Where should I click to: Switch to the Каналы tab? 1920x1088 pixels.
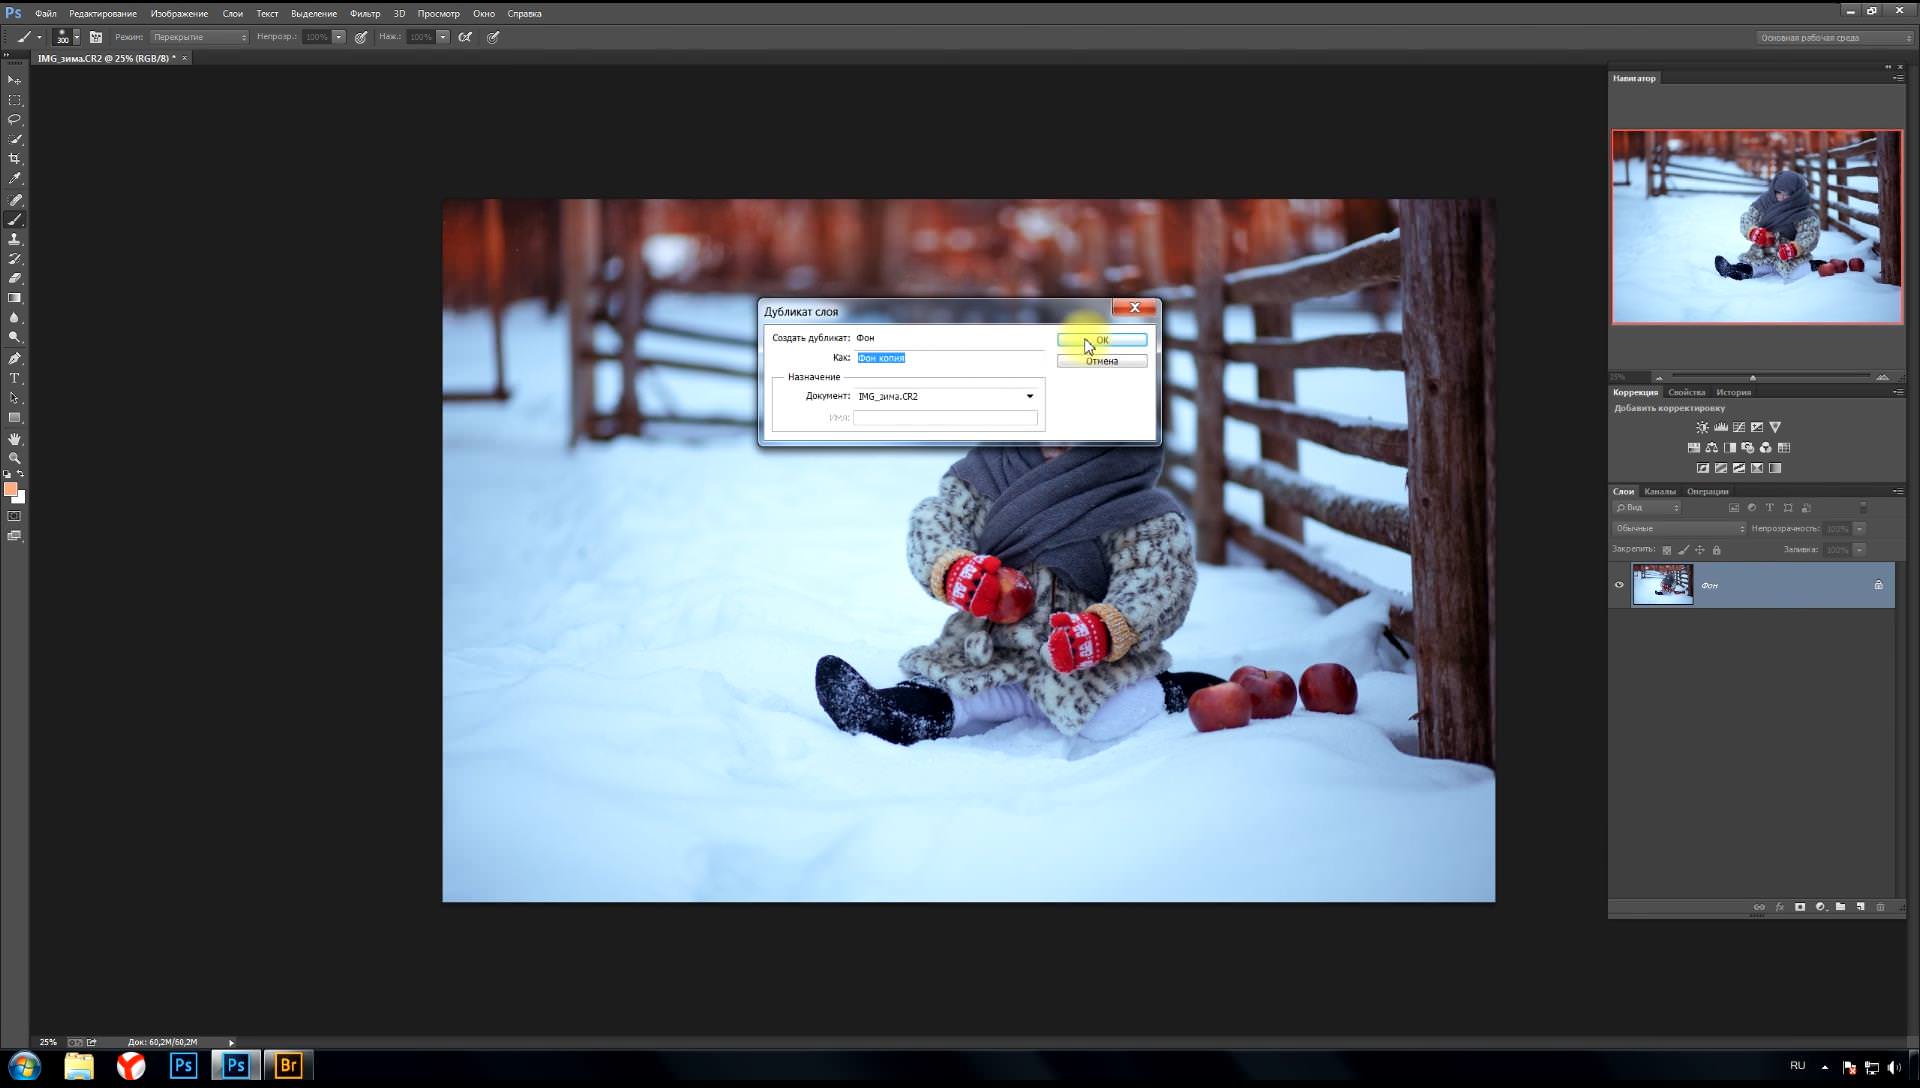tap(1660, 491)
